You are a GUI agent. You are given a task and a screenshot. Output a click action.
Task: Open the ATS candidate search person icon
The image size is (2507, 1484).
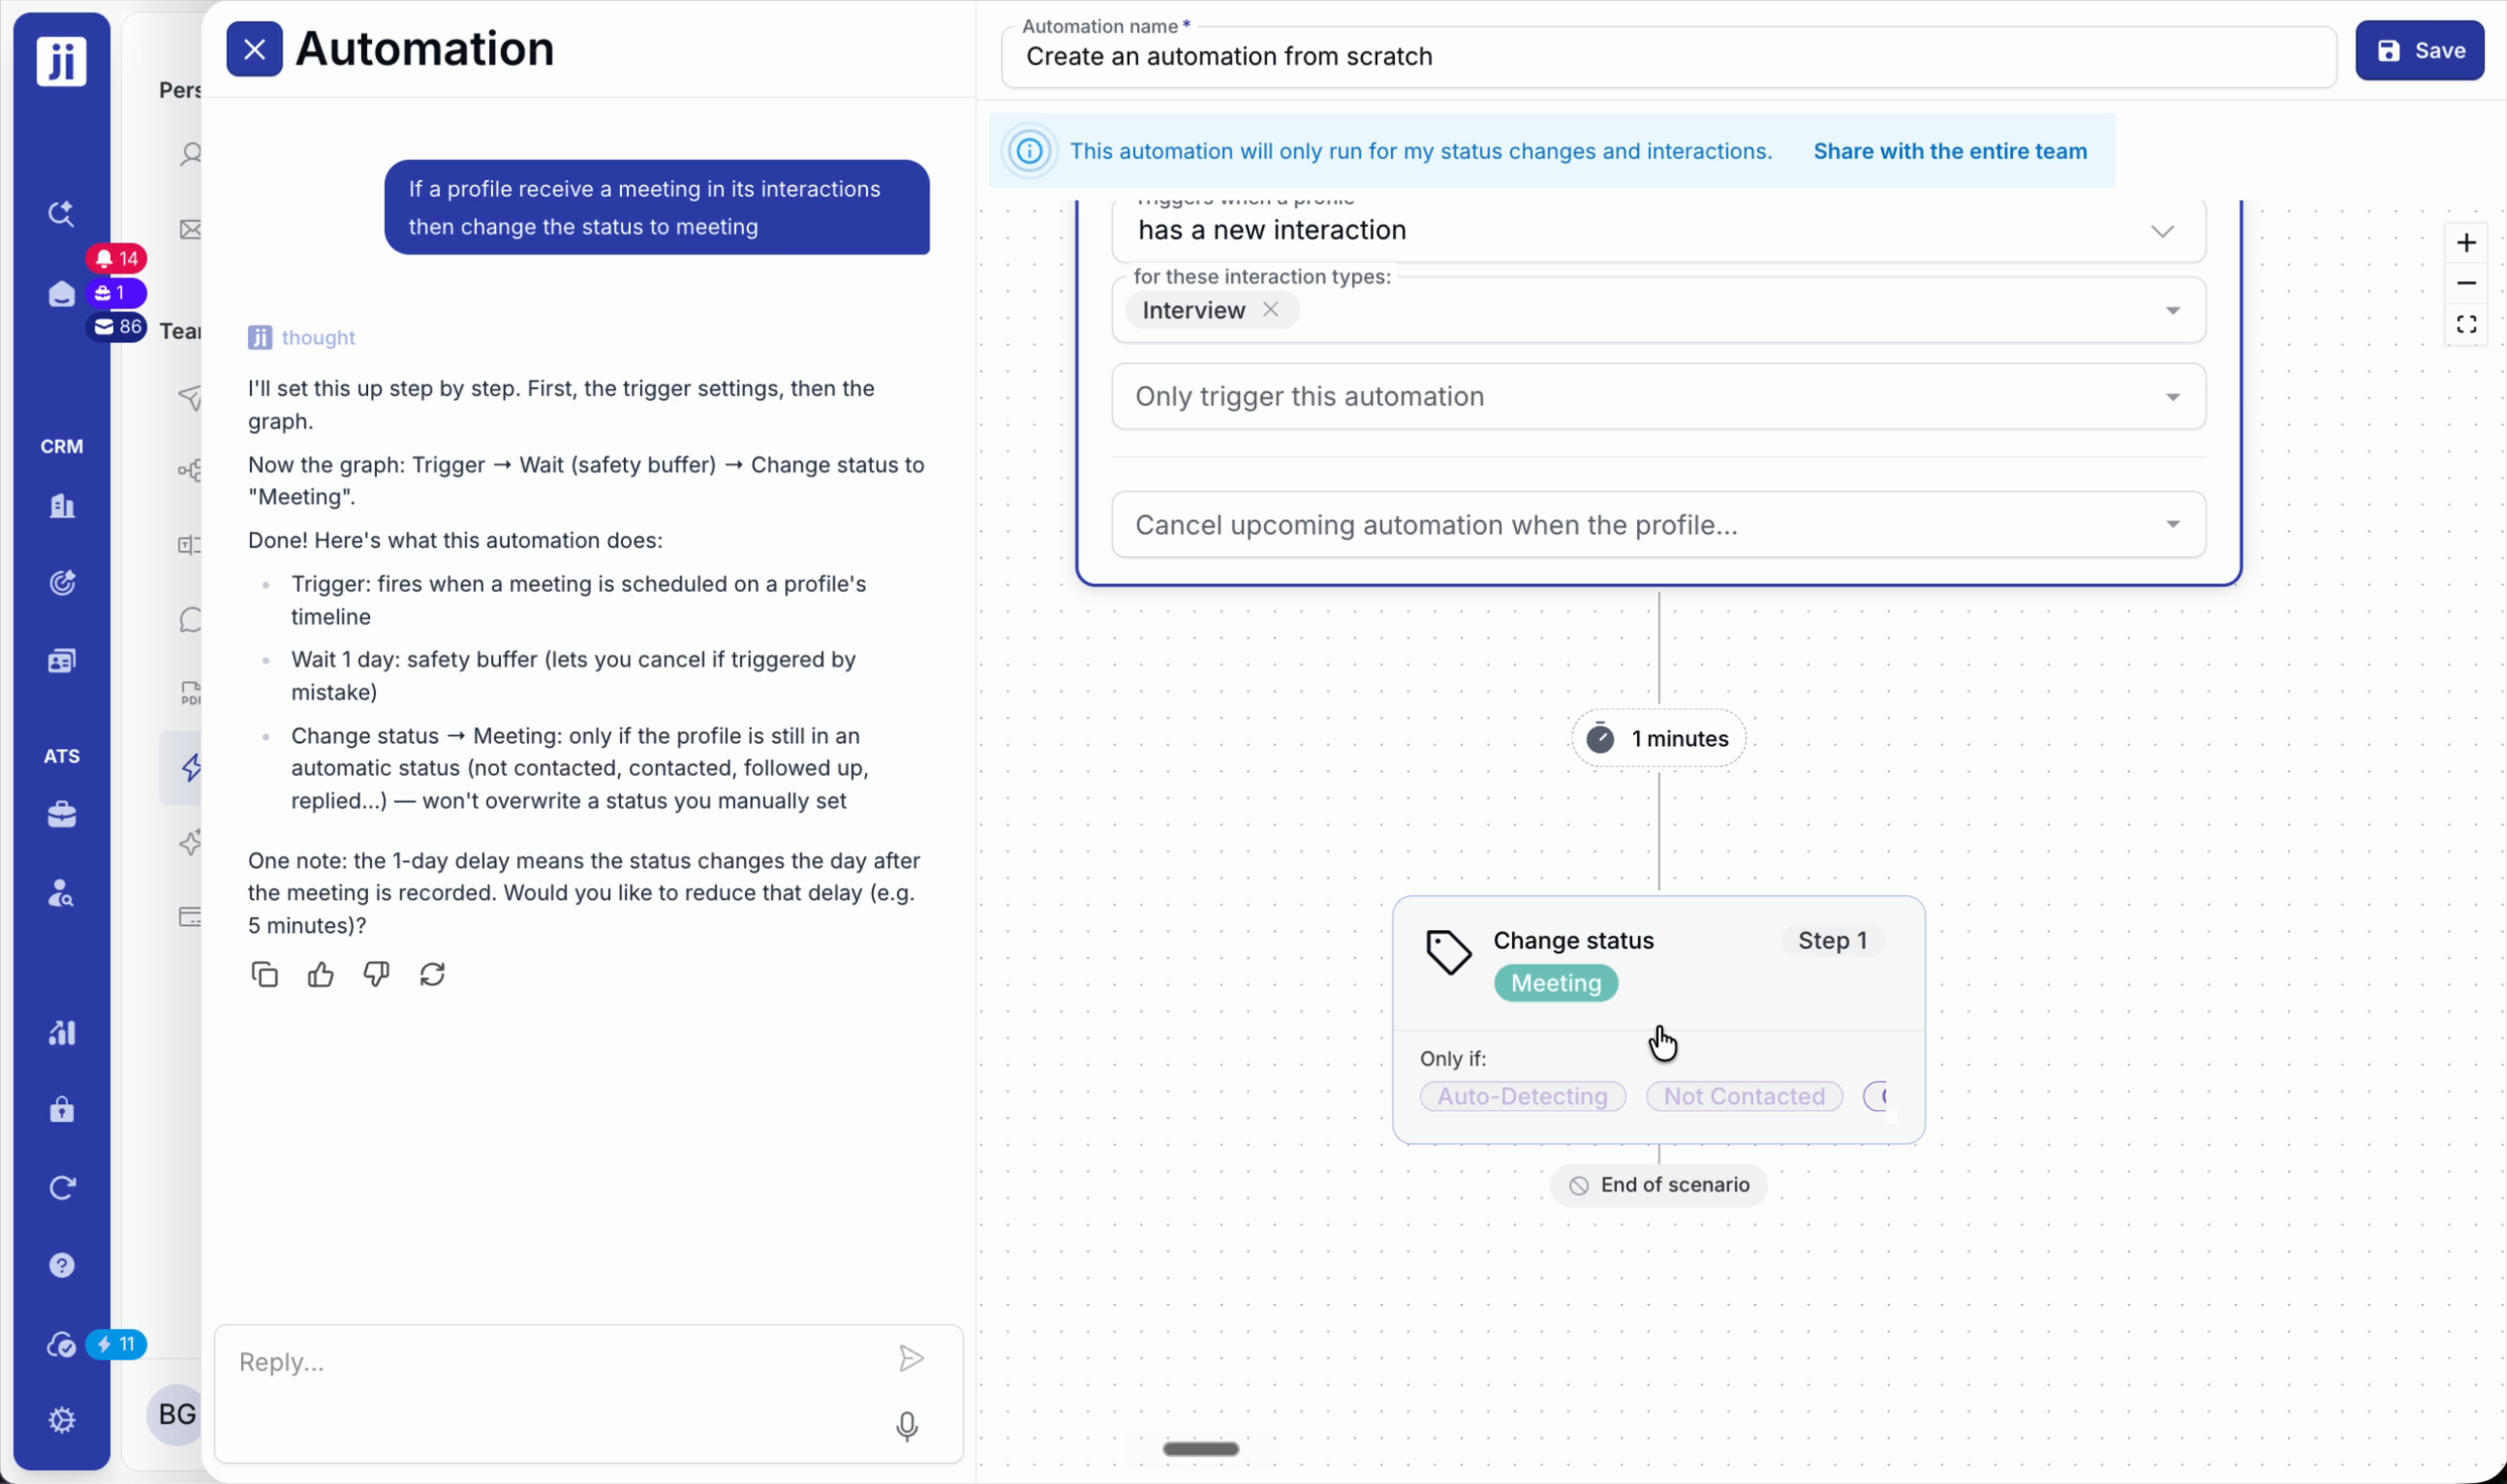(62, 893)
